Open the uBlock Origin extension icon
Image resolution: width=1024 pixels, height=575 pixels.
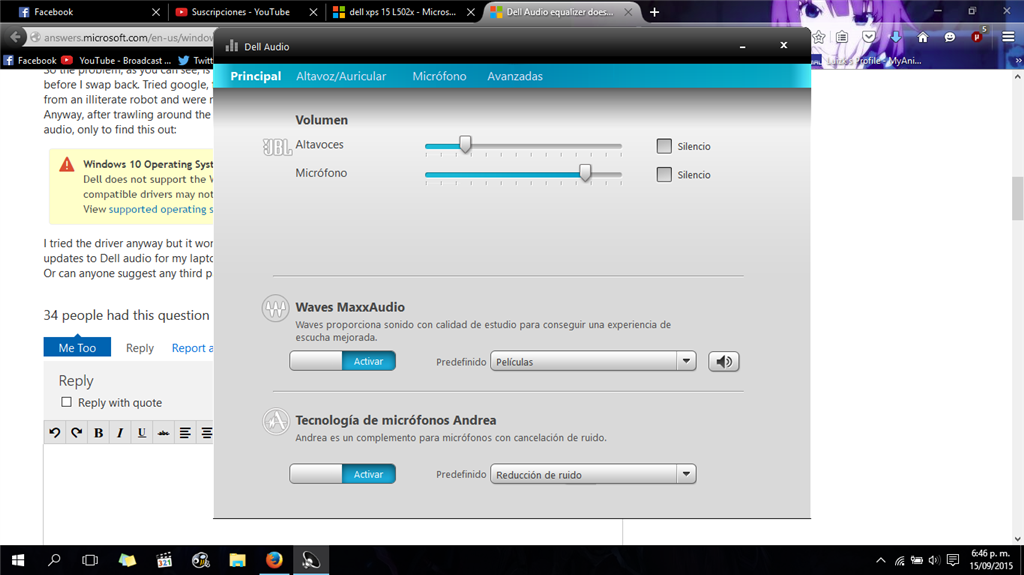pos(977,37)
